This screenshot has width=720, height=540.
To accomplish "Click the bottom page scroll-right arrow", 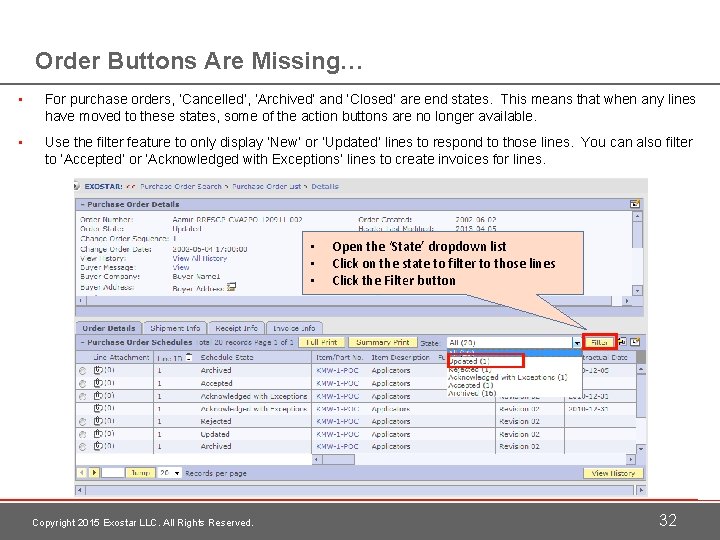I will [x=641, y=490].
